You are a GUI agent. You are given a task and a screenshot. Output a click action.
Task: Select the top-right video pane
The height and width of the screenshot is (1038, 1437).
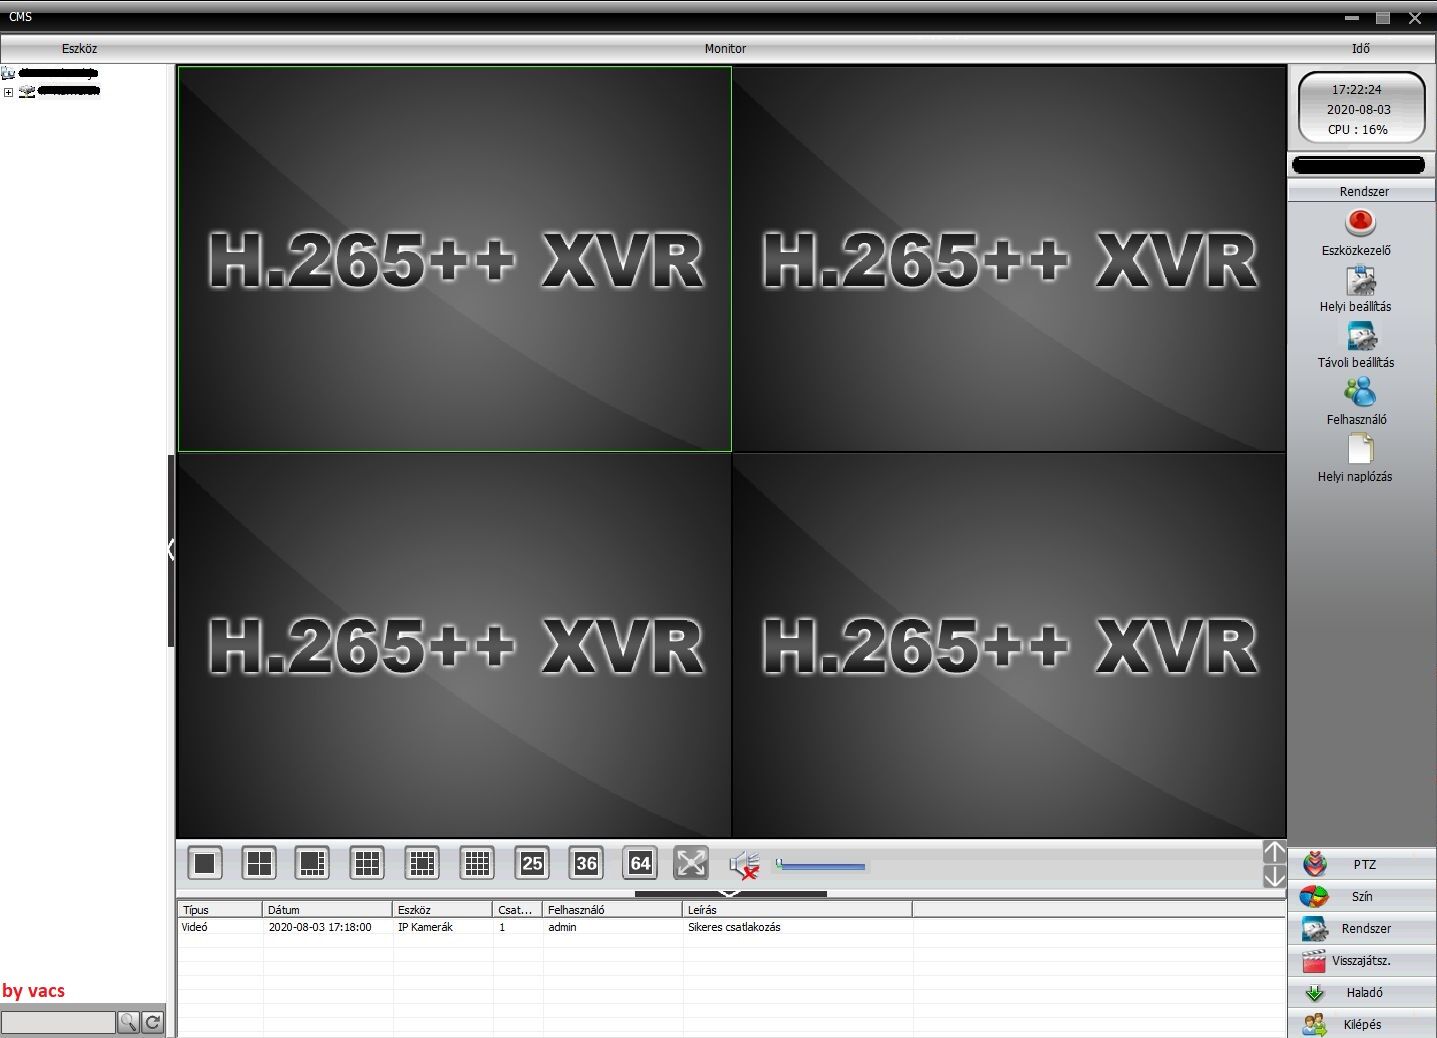click(1009, 259)
